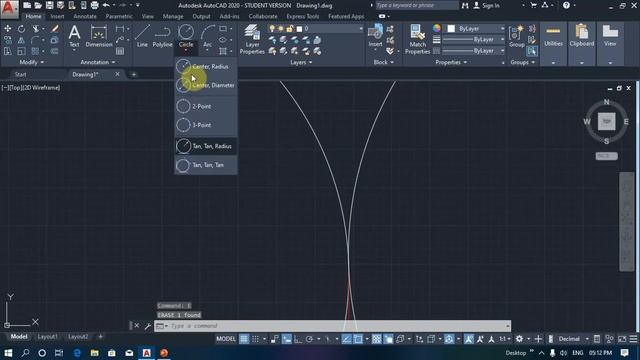
Task: Open the lineweight ByLayer dropdown
Action: [473, 40]
